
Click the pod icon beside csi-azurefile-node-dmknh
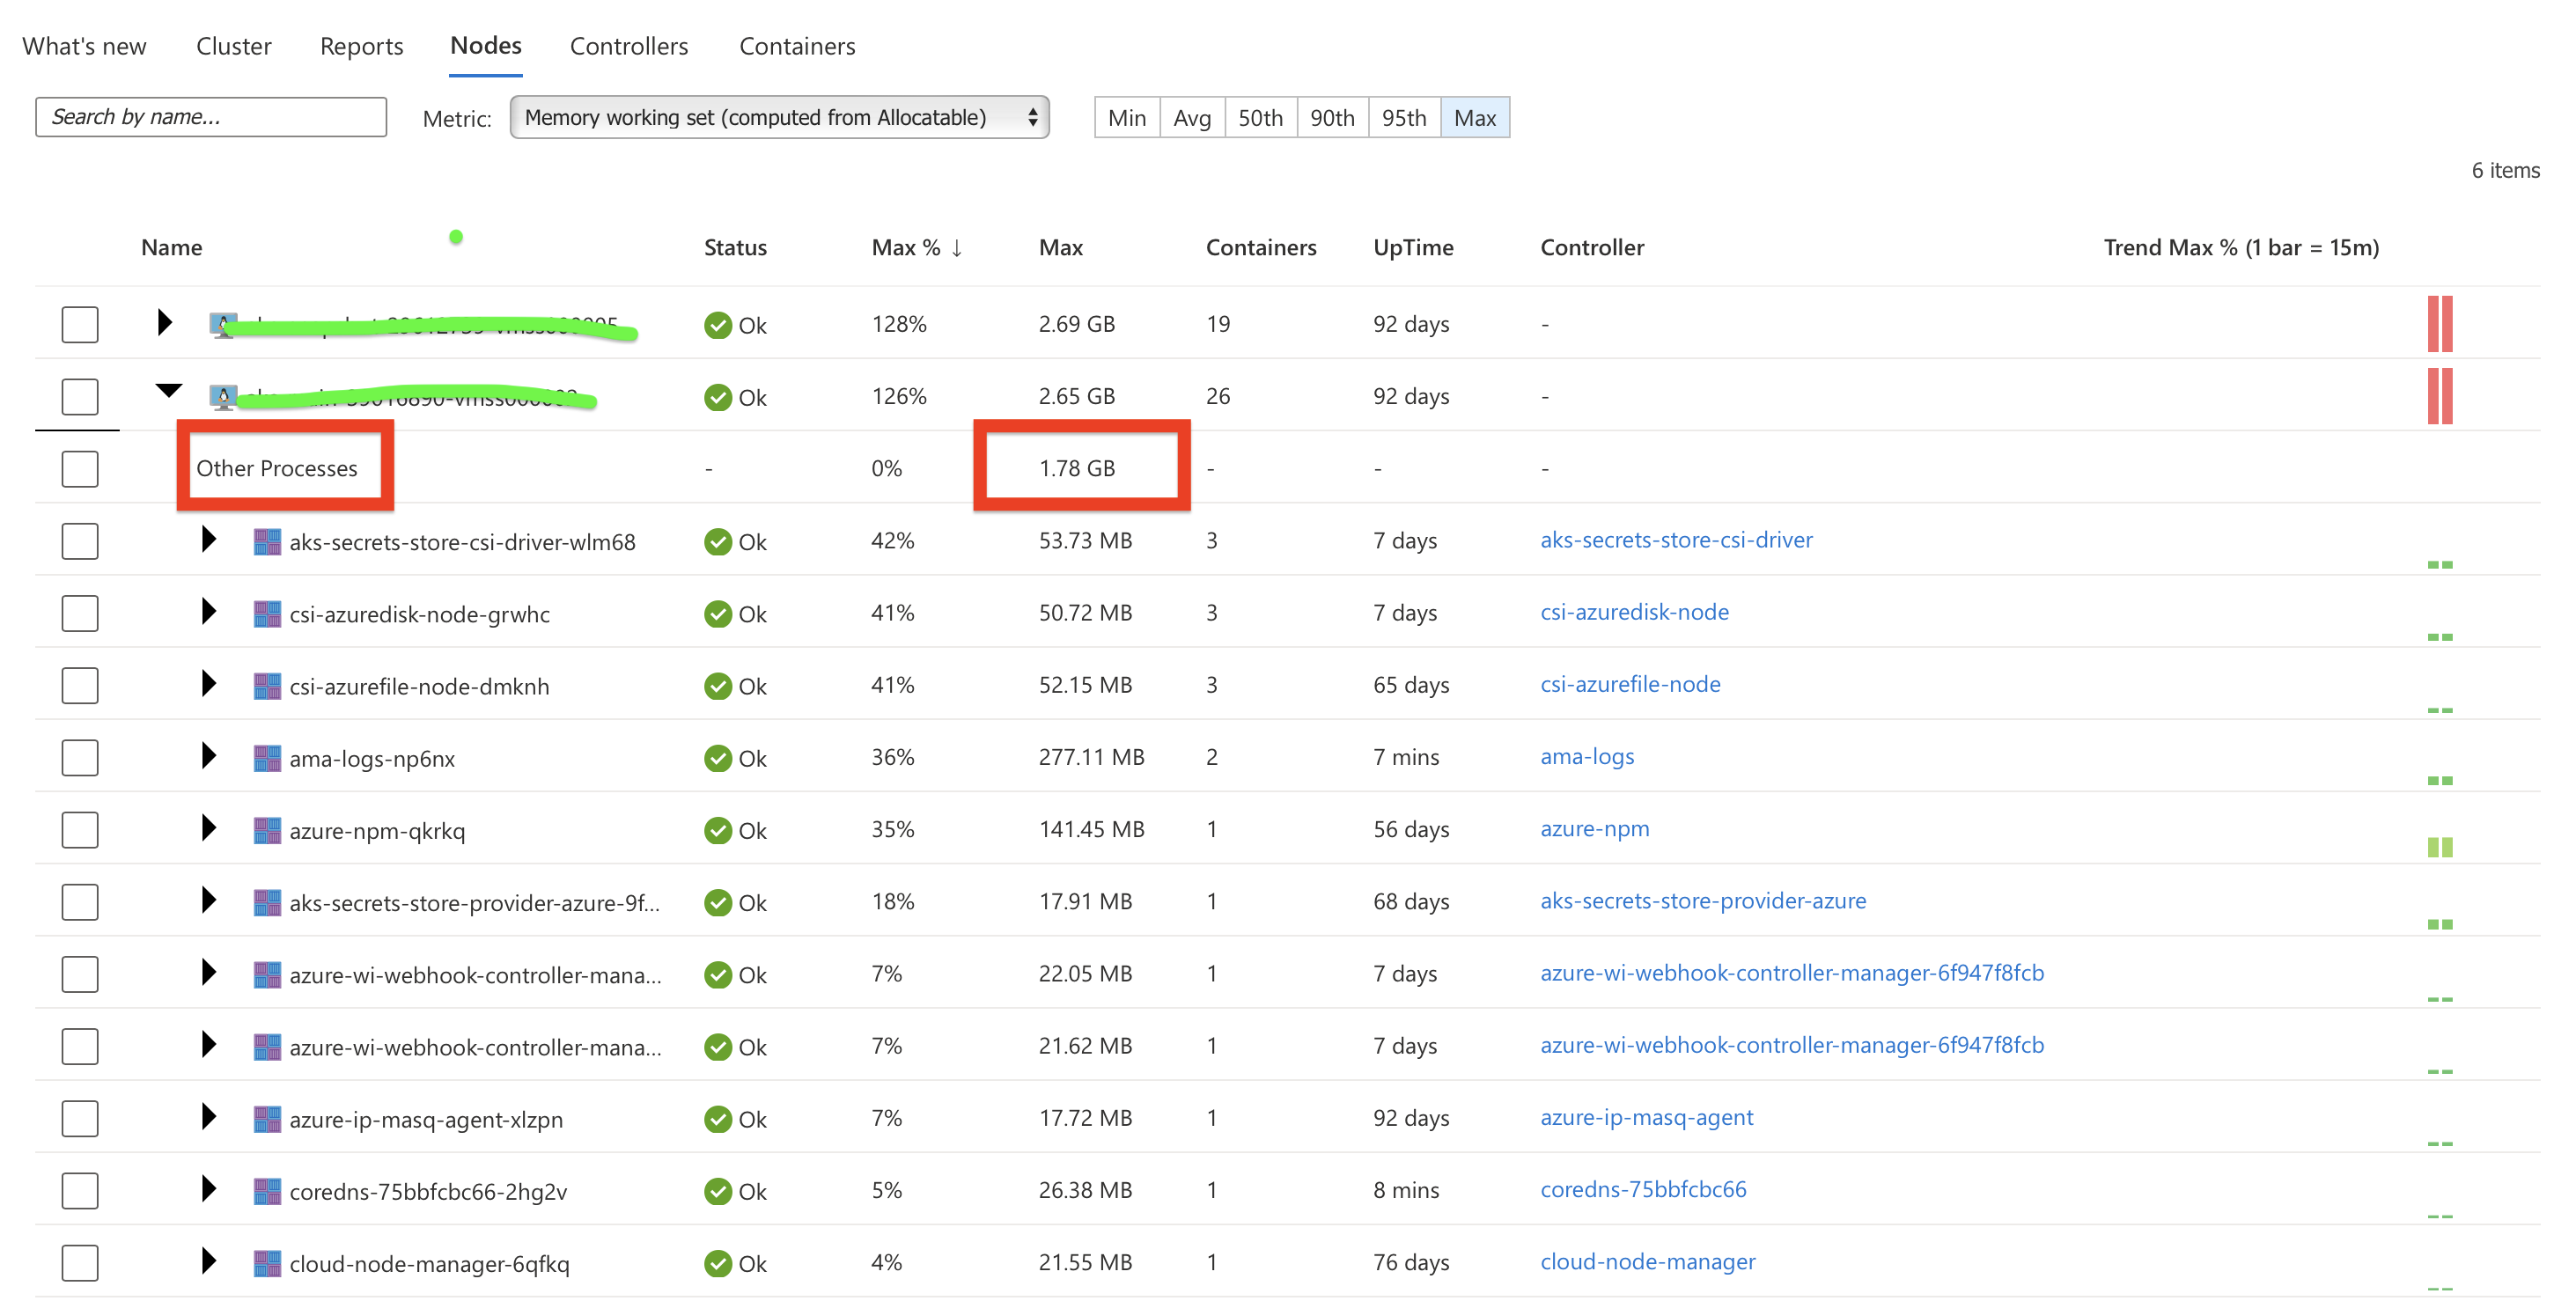(x=267, y=685)
